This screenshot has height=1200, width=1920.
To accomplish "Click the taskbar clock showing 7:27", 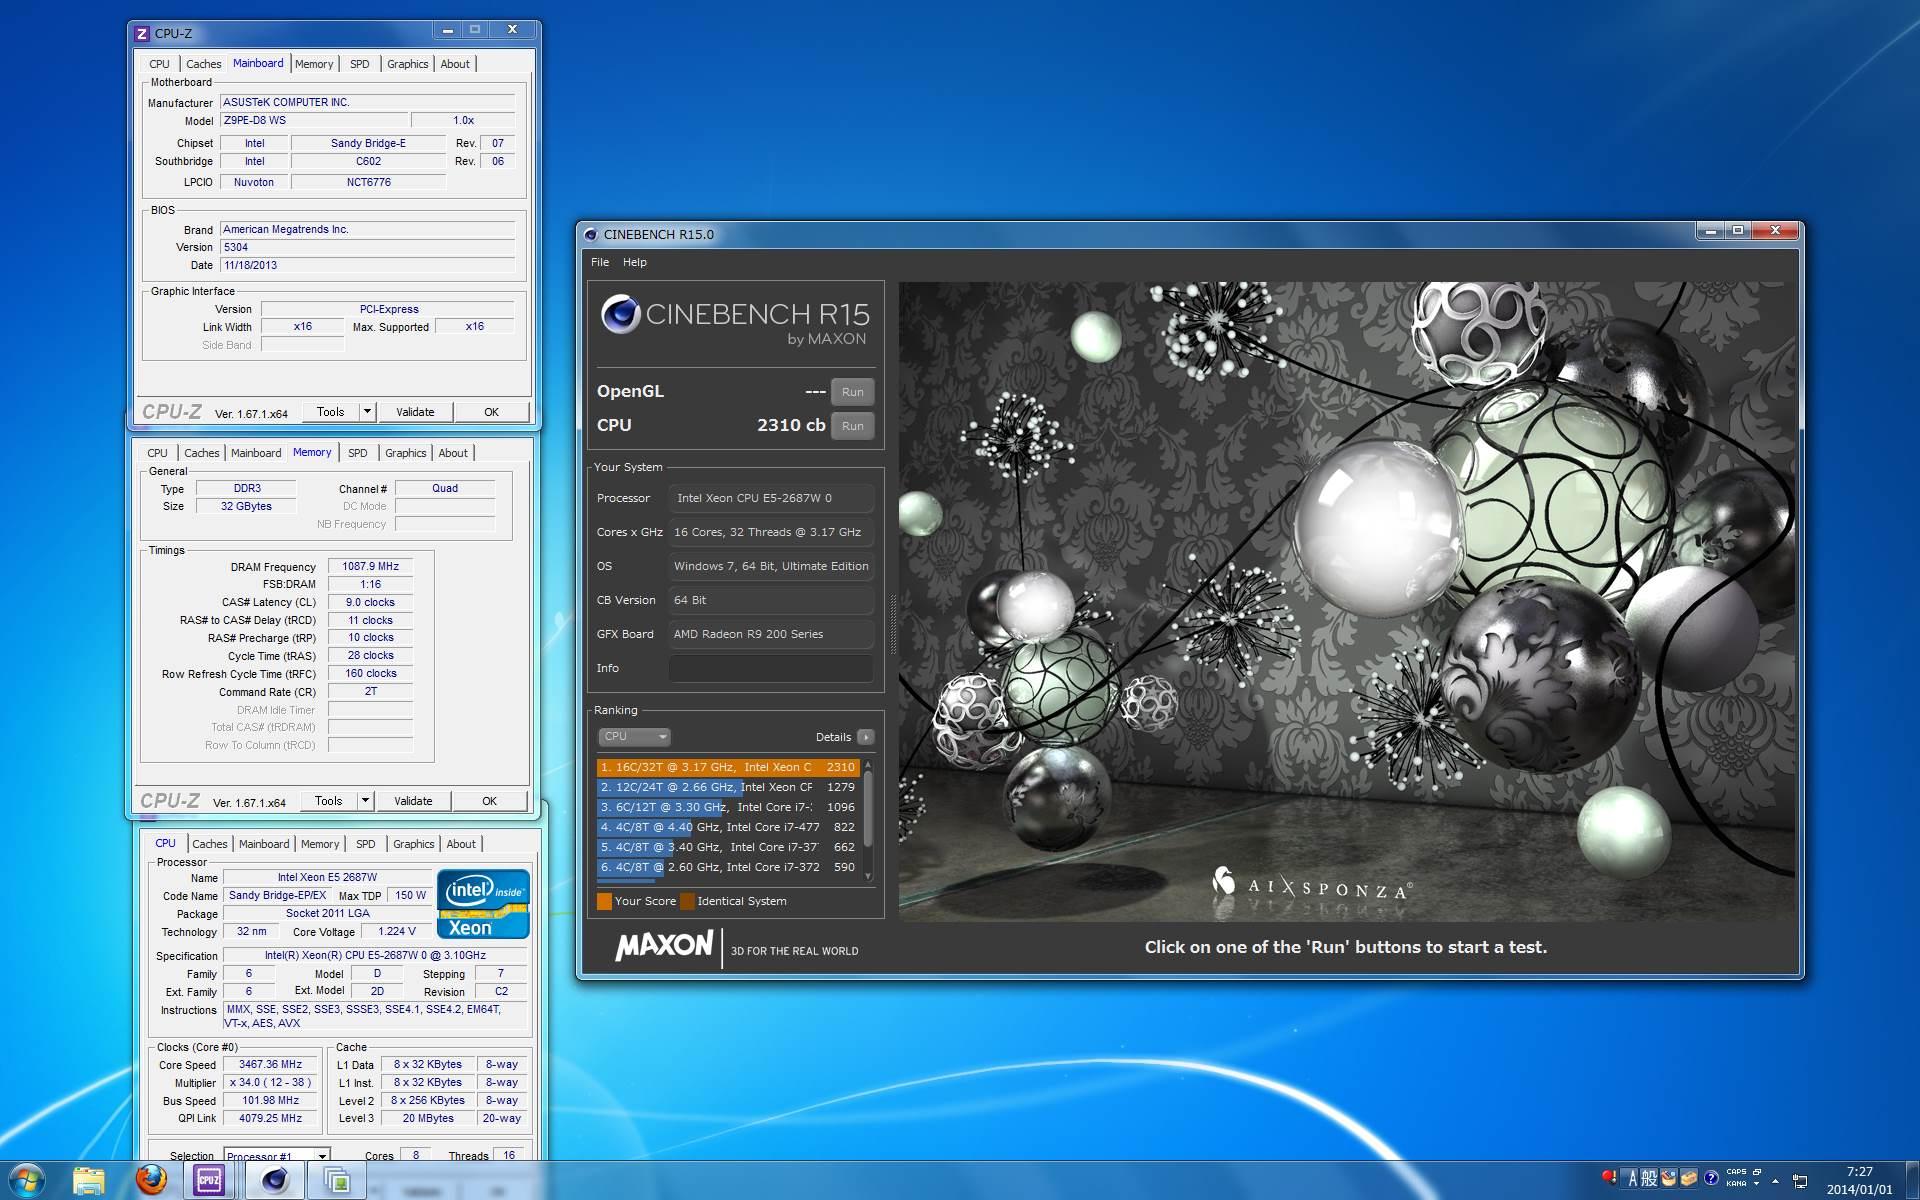I will (1859, 1180).
